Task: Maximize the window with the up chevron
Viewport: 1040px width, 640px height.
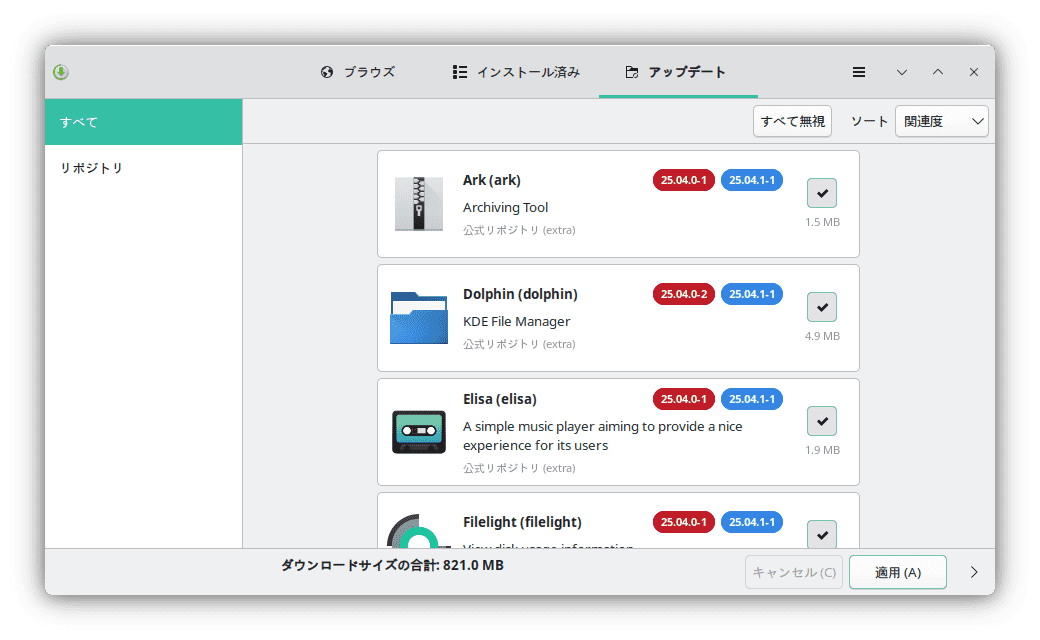Action: (x=938, y=72)
